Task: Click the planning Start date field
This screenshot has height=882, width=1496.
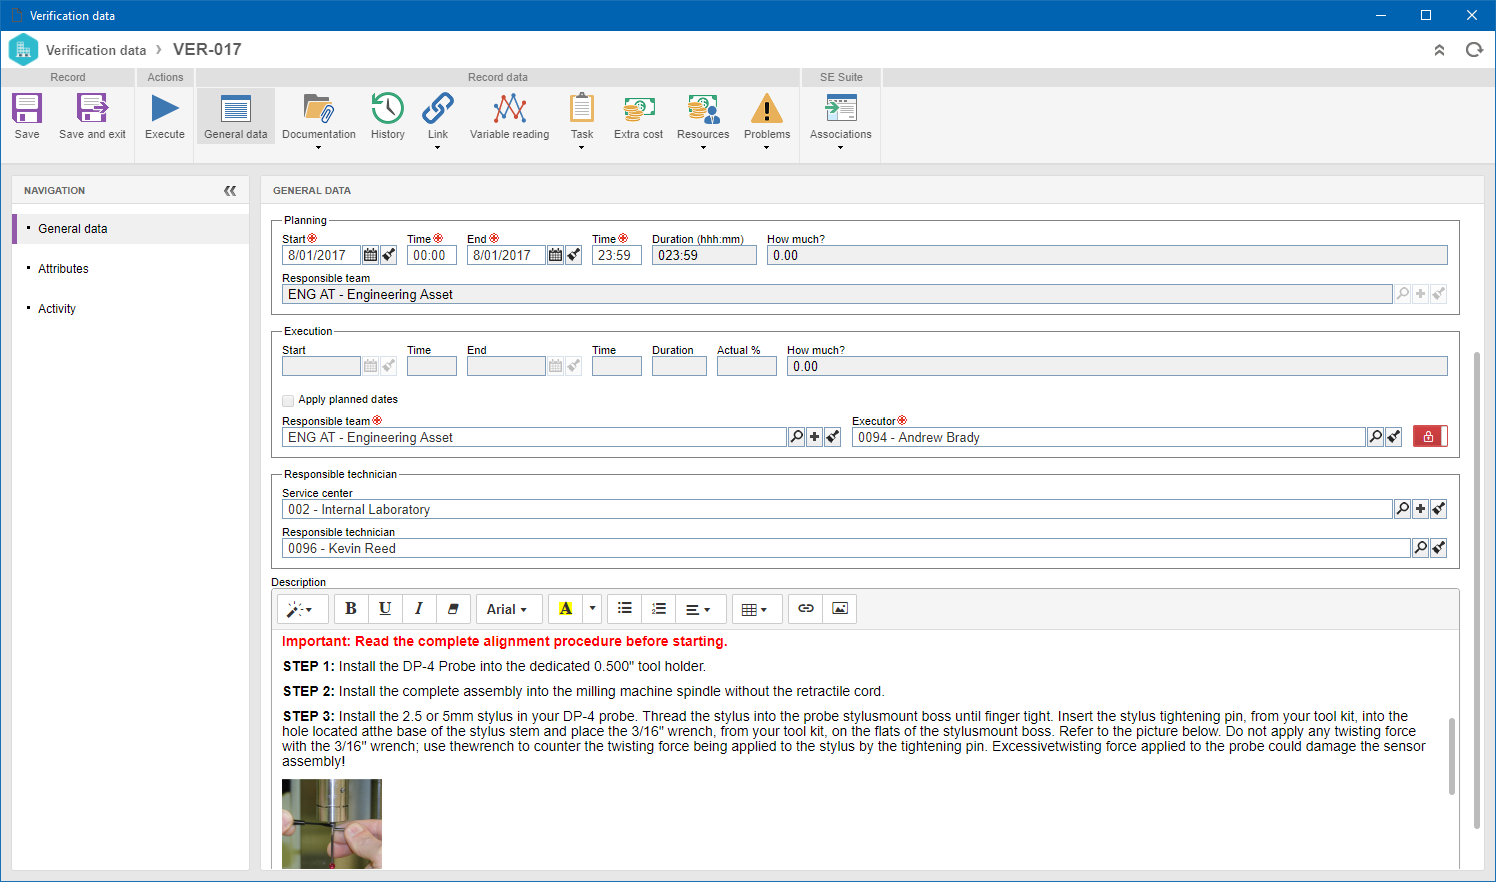Action: [321, 255]
